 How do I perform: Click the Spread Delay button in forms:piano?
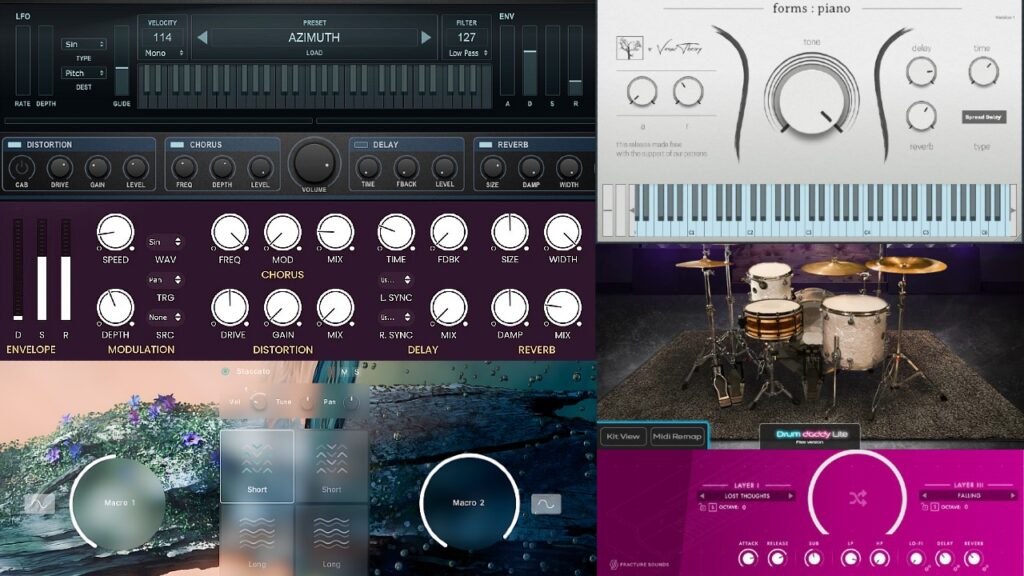[x=984, y=117]
